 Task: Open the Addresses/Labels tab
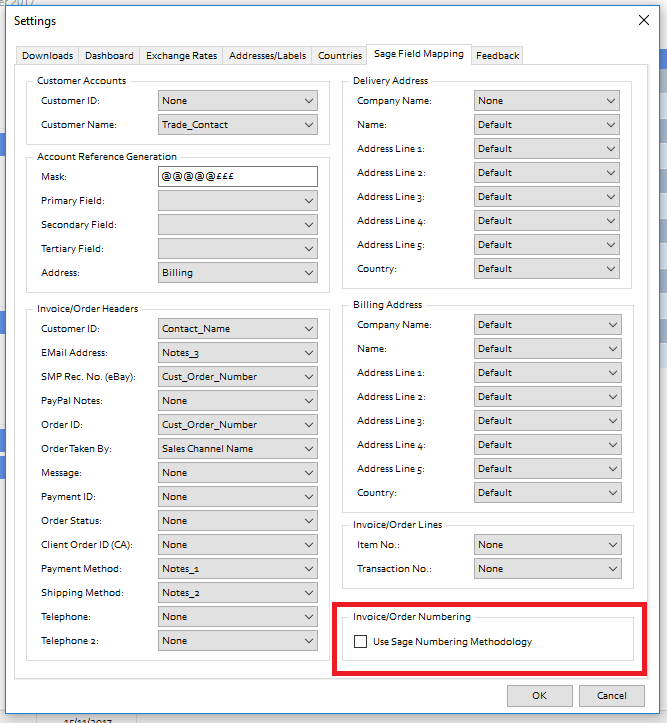pyautogui.click(x=267, y=55)
